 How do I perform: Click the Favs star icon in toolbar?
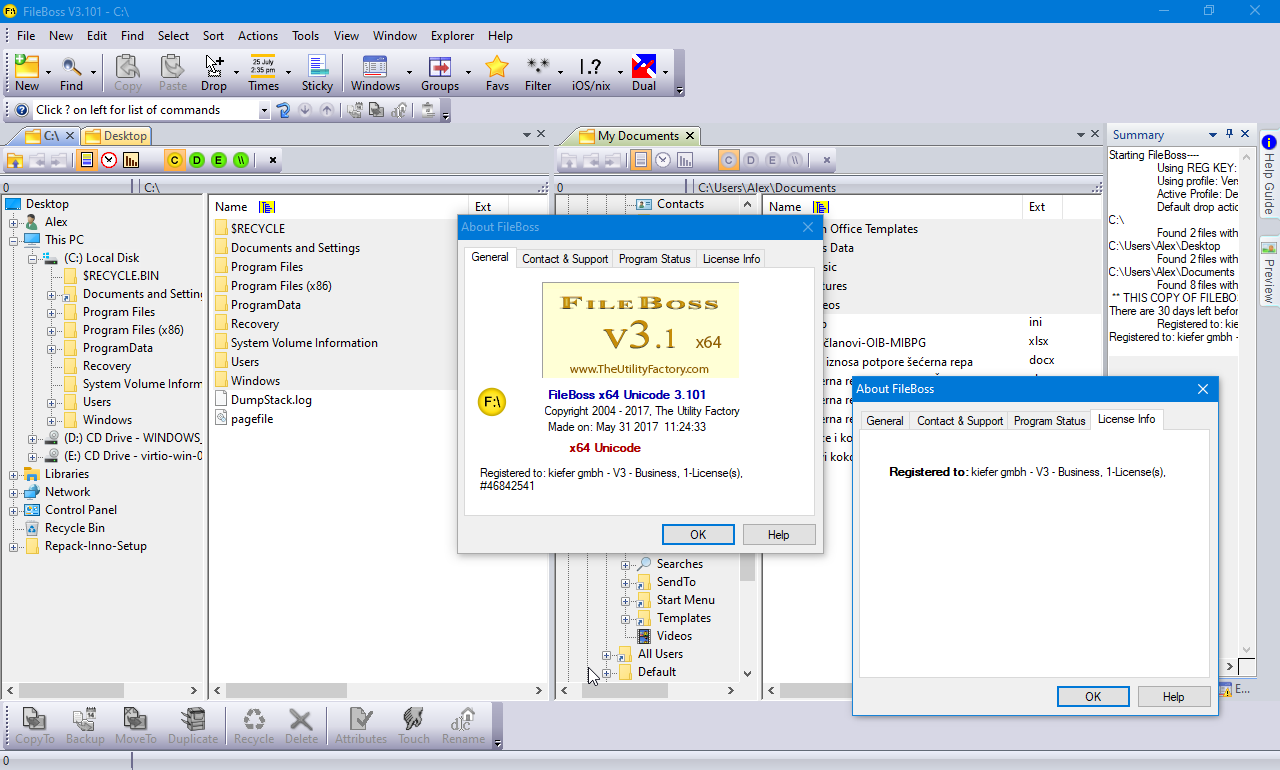tap(497, 68)
